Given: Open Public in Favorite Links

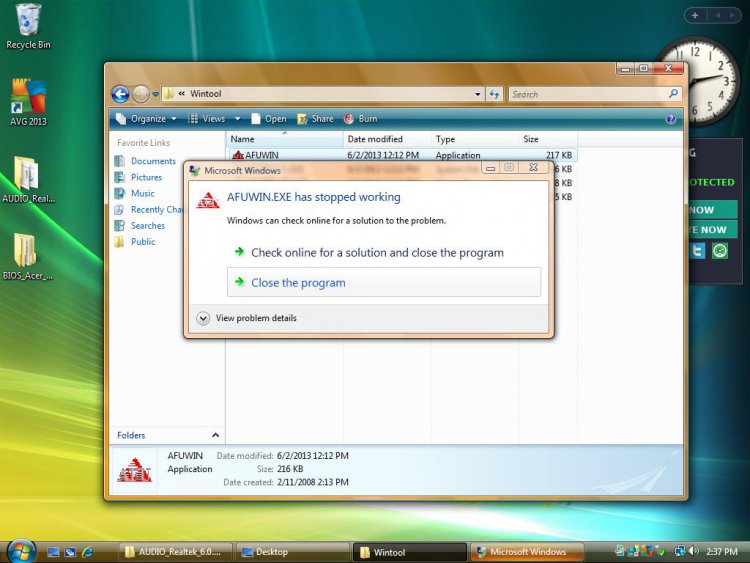Looking at the screenshot, I should click(135, 242).
